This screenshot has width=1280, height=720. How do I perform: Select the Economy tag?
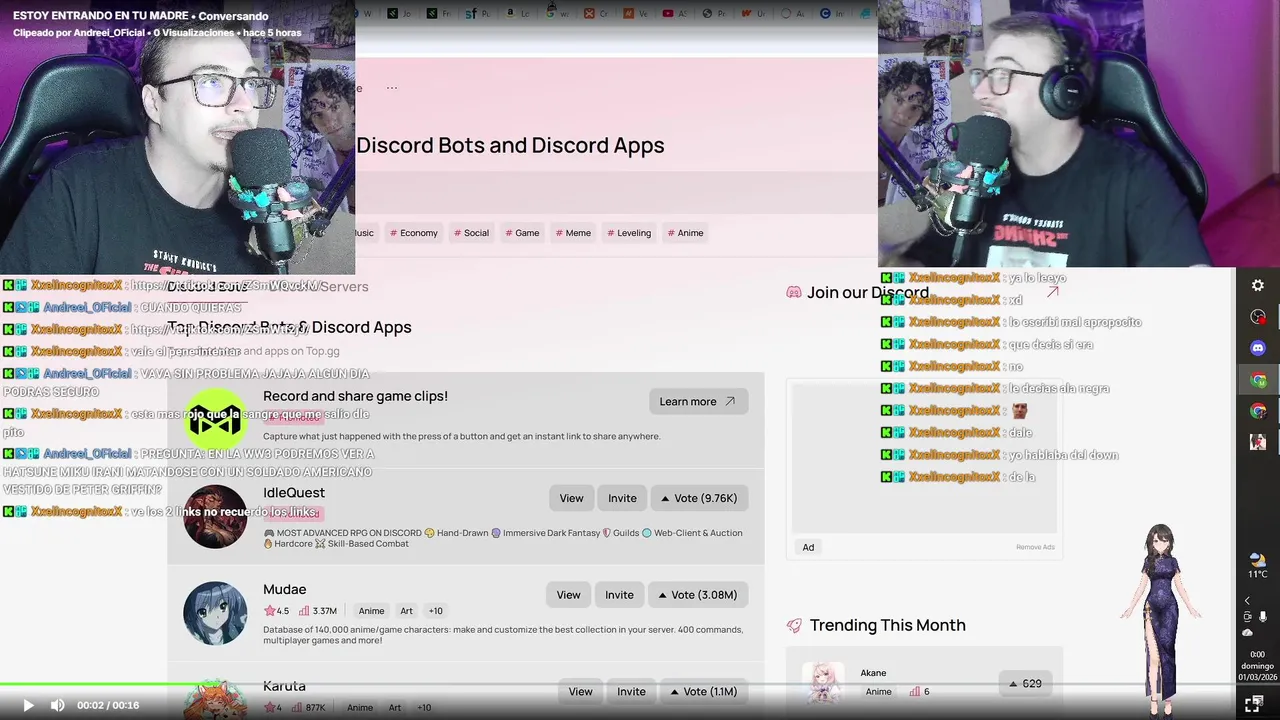(414, 233)
